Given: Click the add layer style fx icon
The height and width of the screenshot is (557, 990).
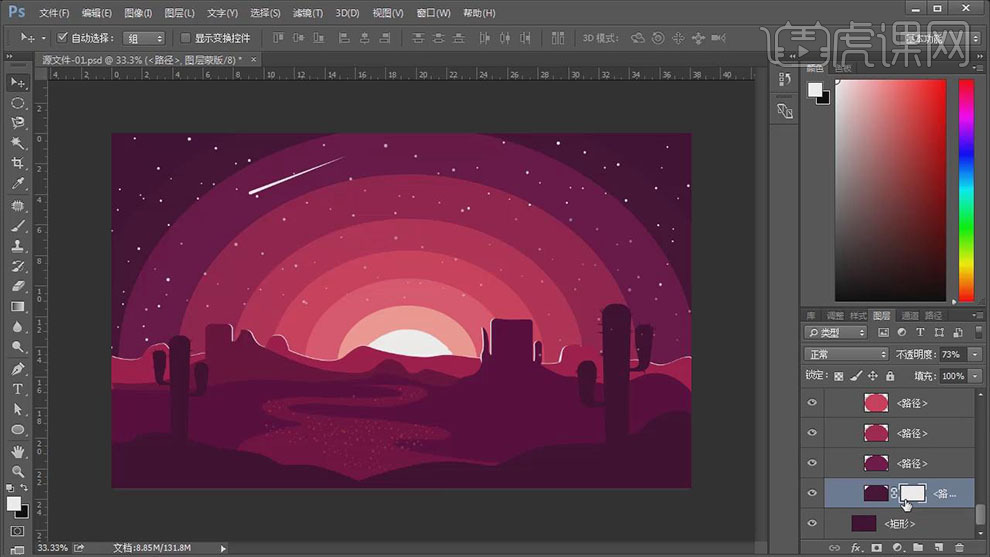Looking at the screenshot, I should pyautogui.click(x=856, y=548).
